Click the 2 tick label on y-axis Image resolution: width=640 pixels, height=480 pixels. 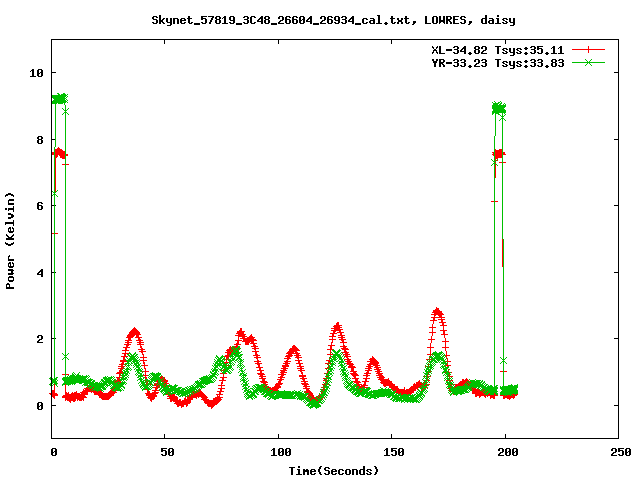(39, 339)
